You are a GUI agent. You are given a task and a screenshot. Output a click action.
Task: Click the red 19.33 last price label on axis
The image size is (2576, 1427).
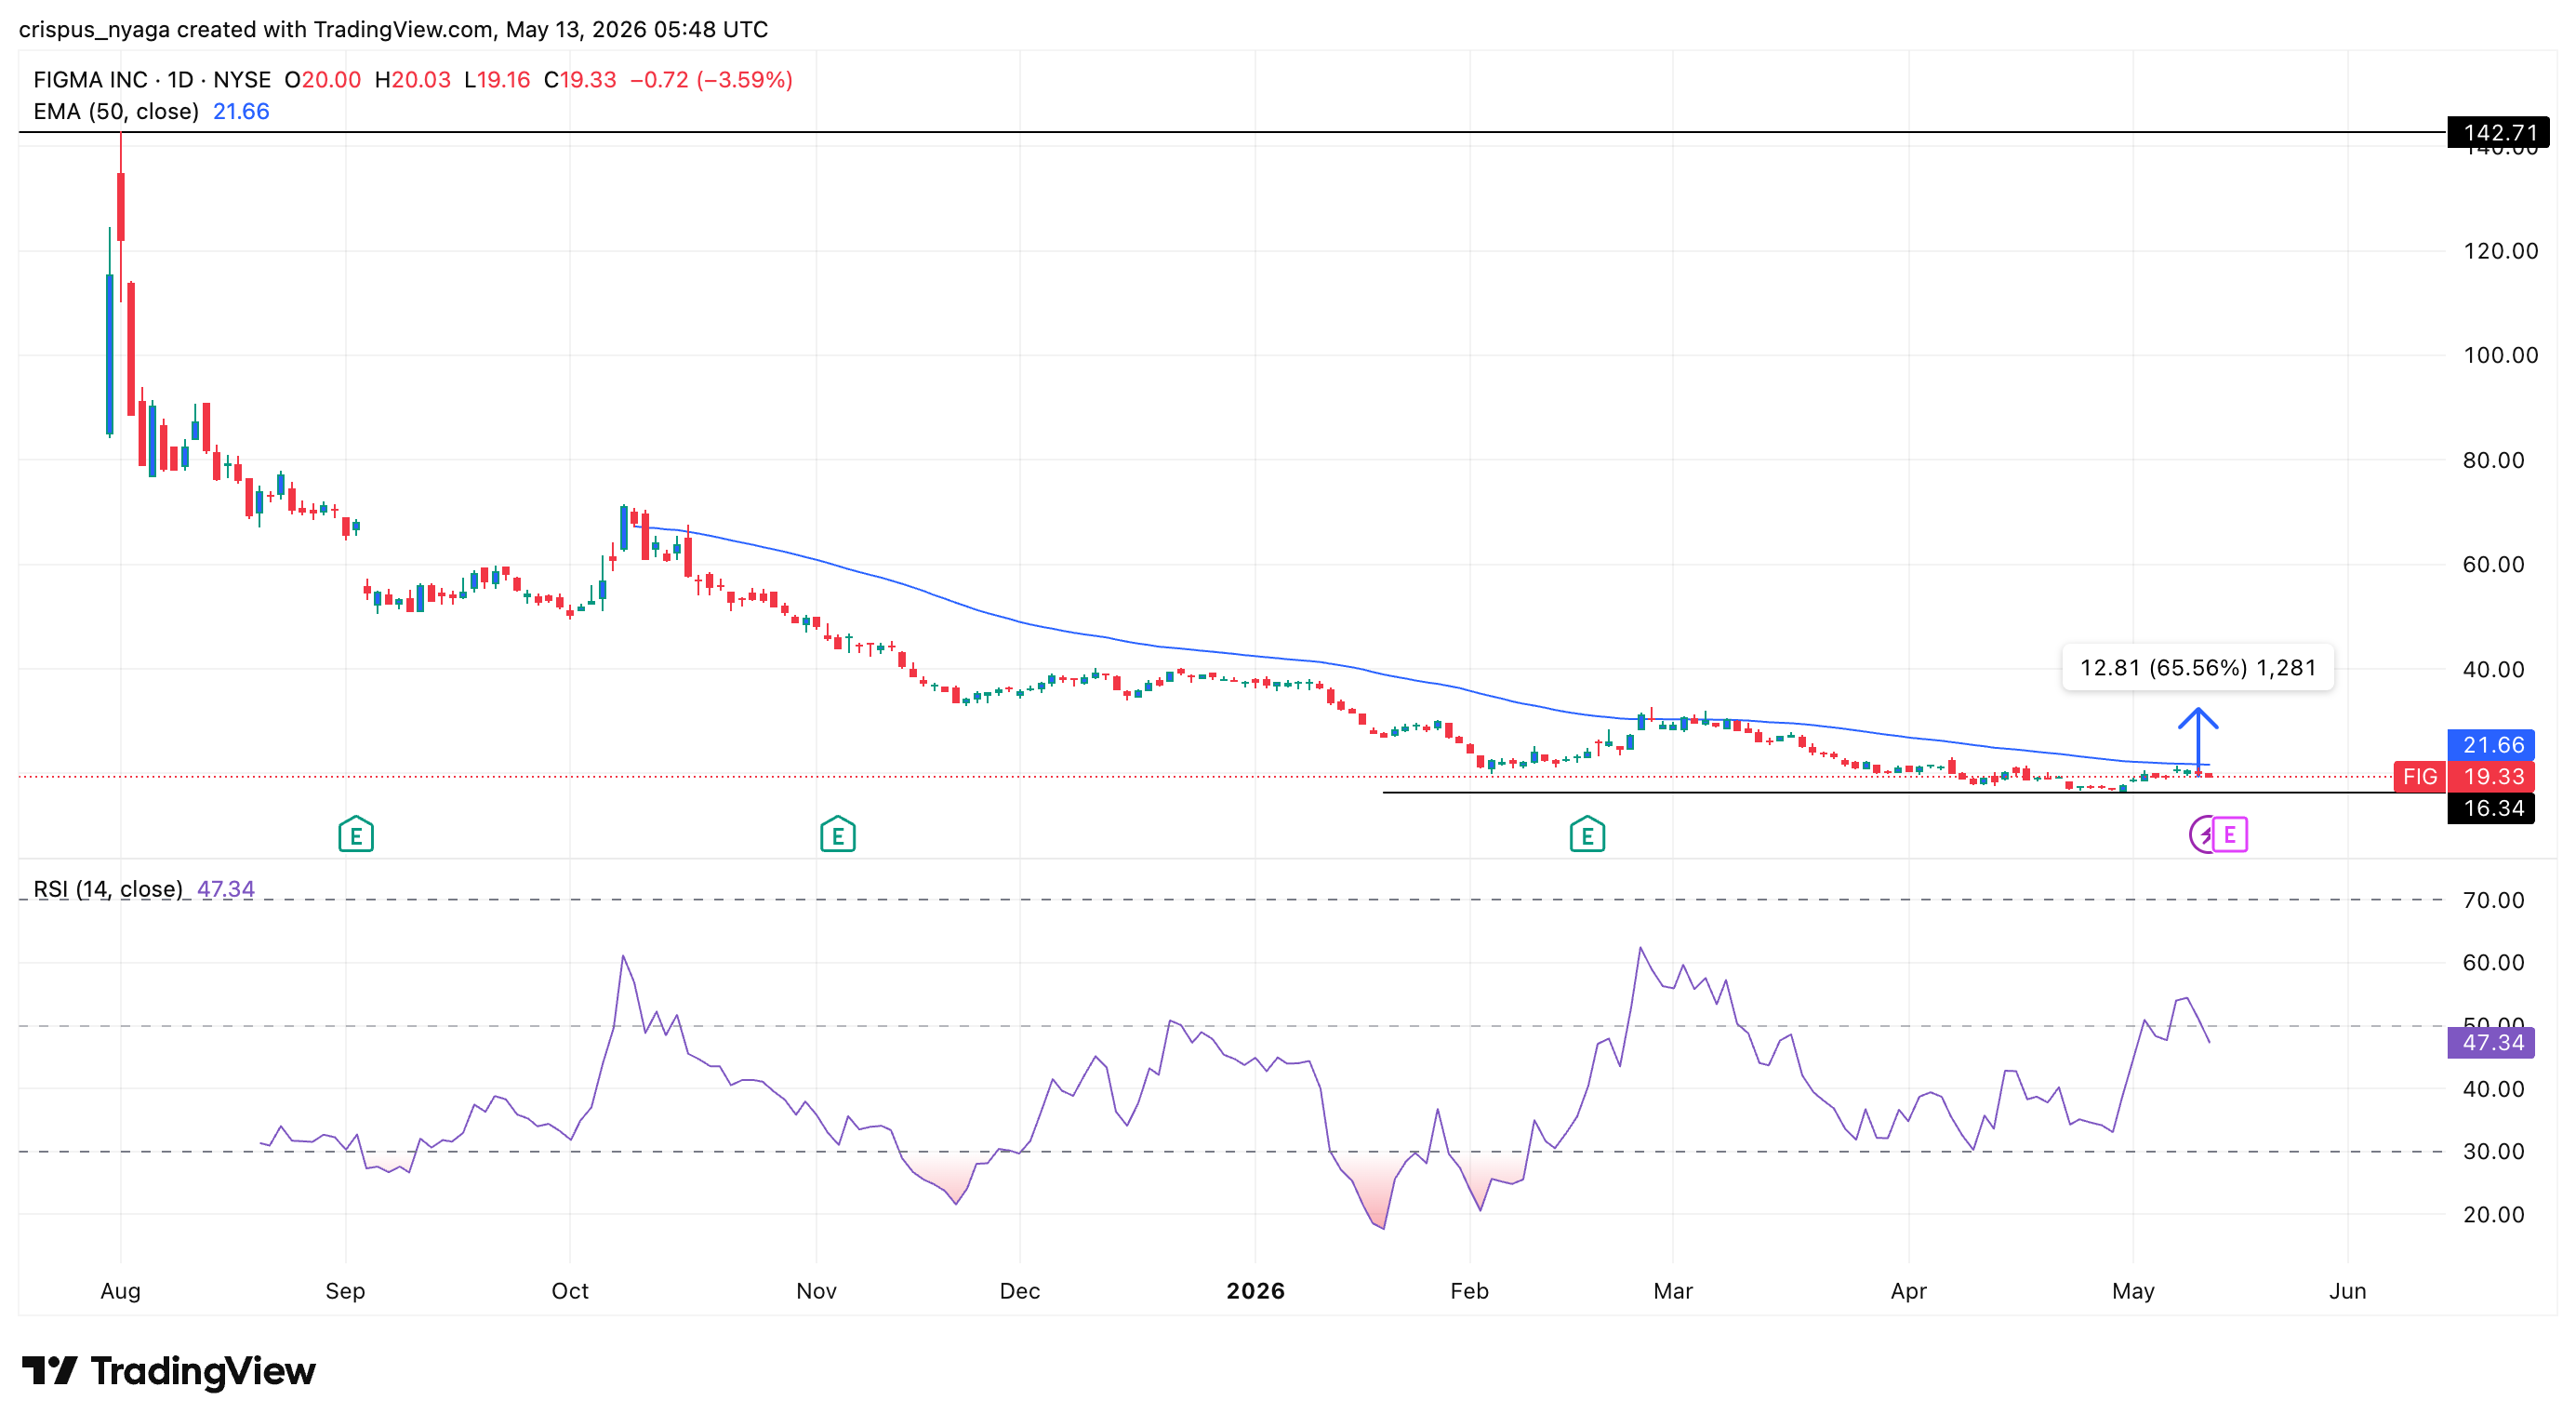click(x=2491, y=776)
